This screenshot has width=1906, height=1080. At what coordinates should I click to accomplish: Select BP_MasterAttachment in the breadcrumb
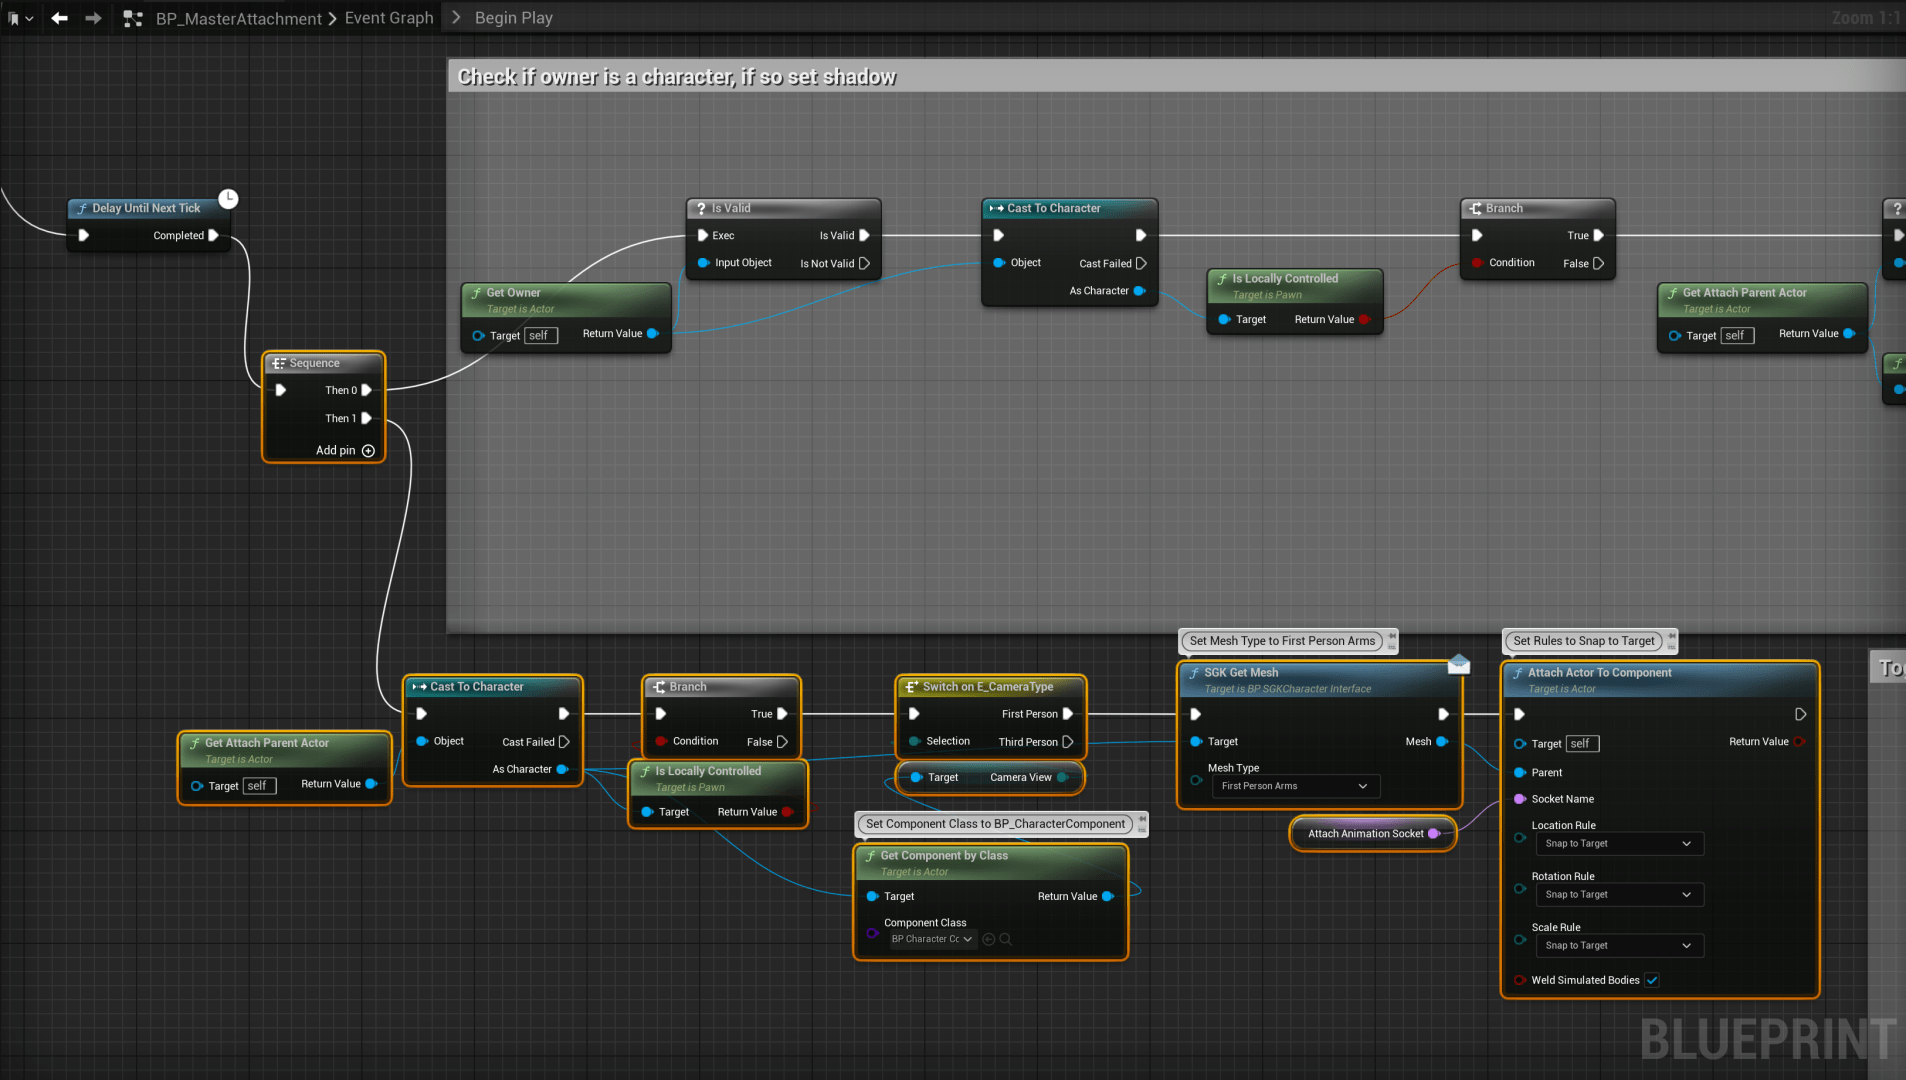click(x=238, y=18)
